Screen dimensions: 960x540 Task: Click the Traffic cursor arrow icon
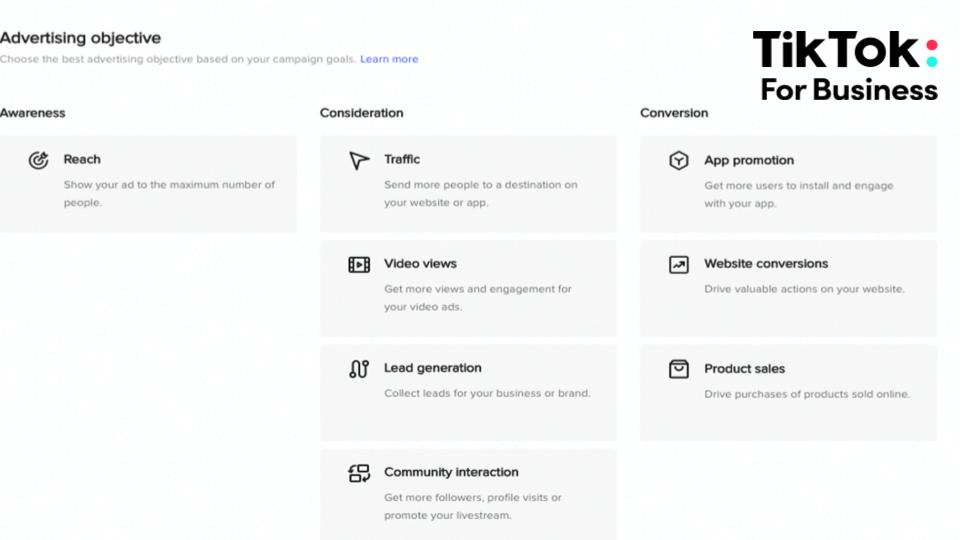(x=359, y=160)
